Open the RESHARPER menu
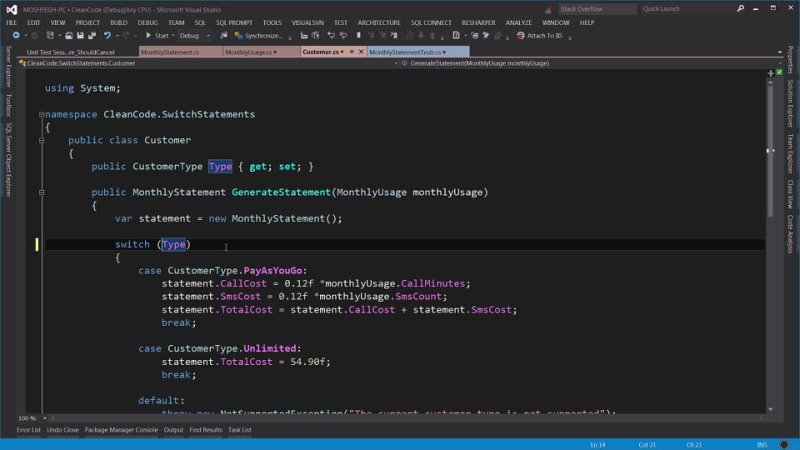Viewport: 800px width, 450px height. click(478, 22)
